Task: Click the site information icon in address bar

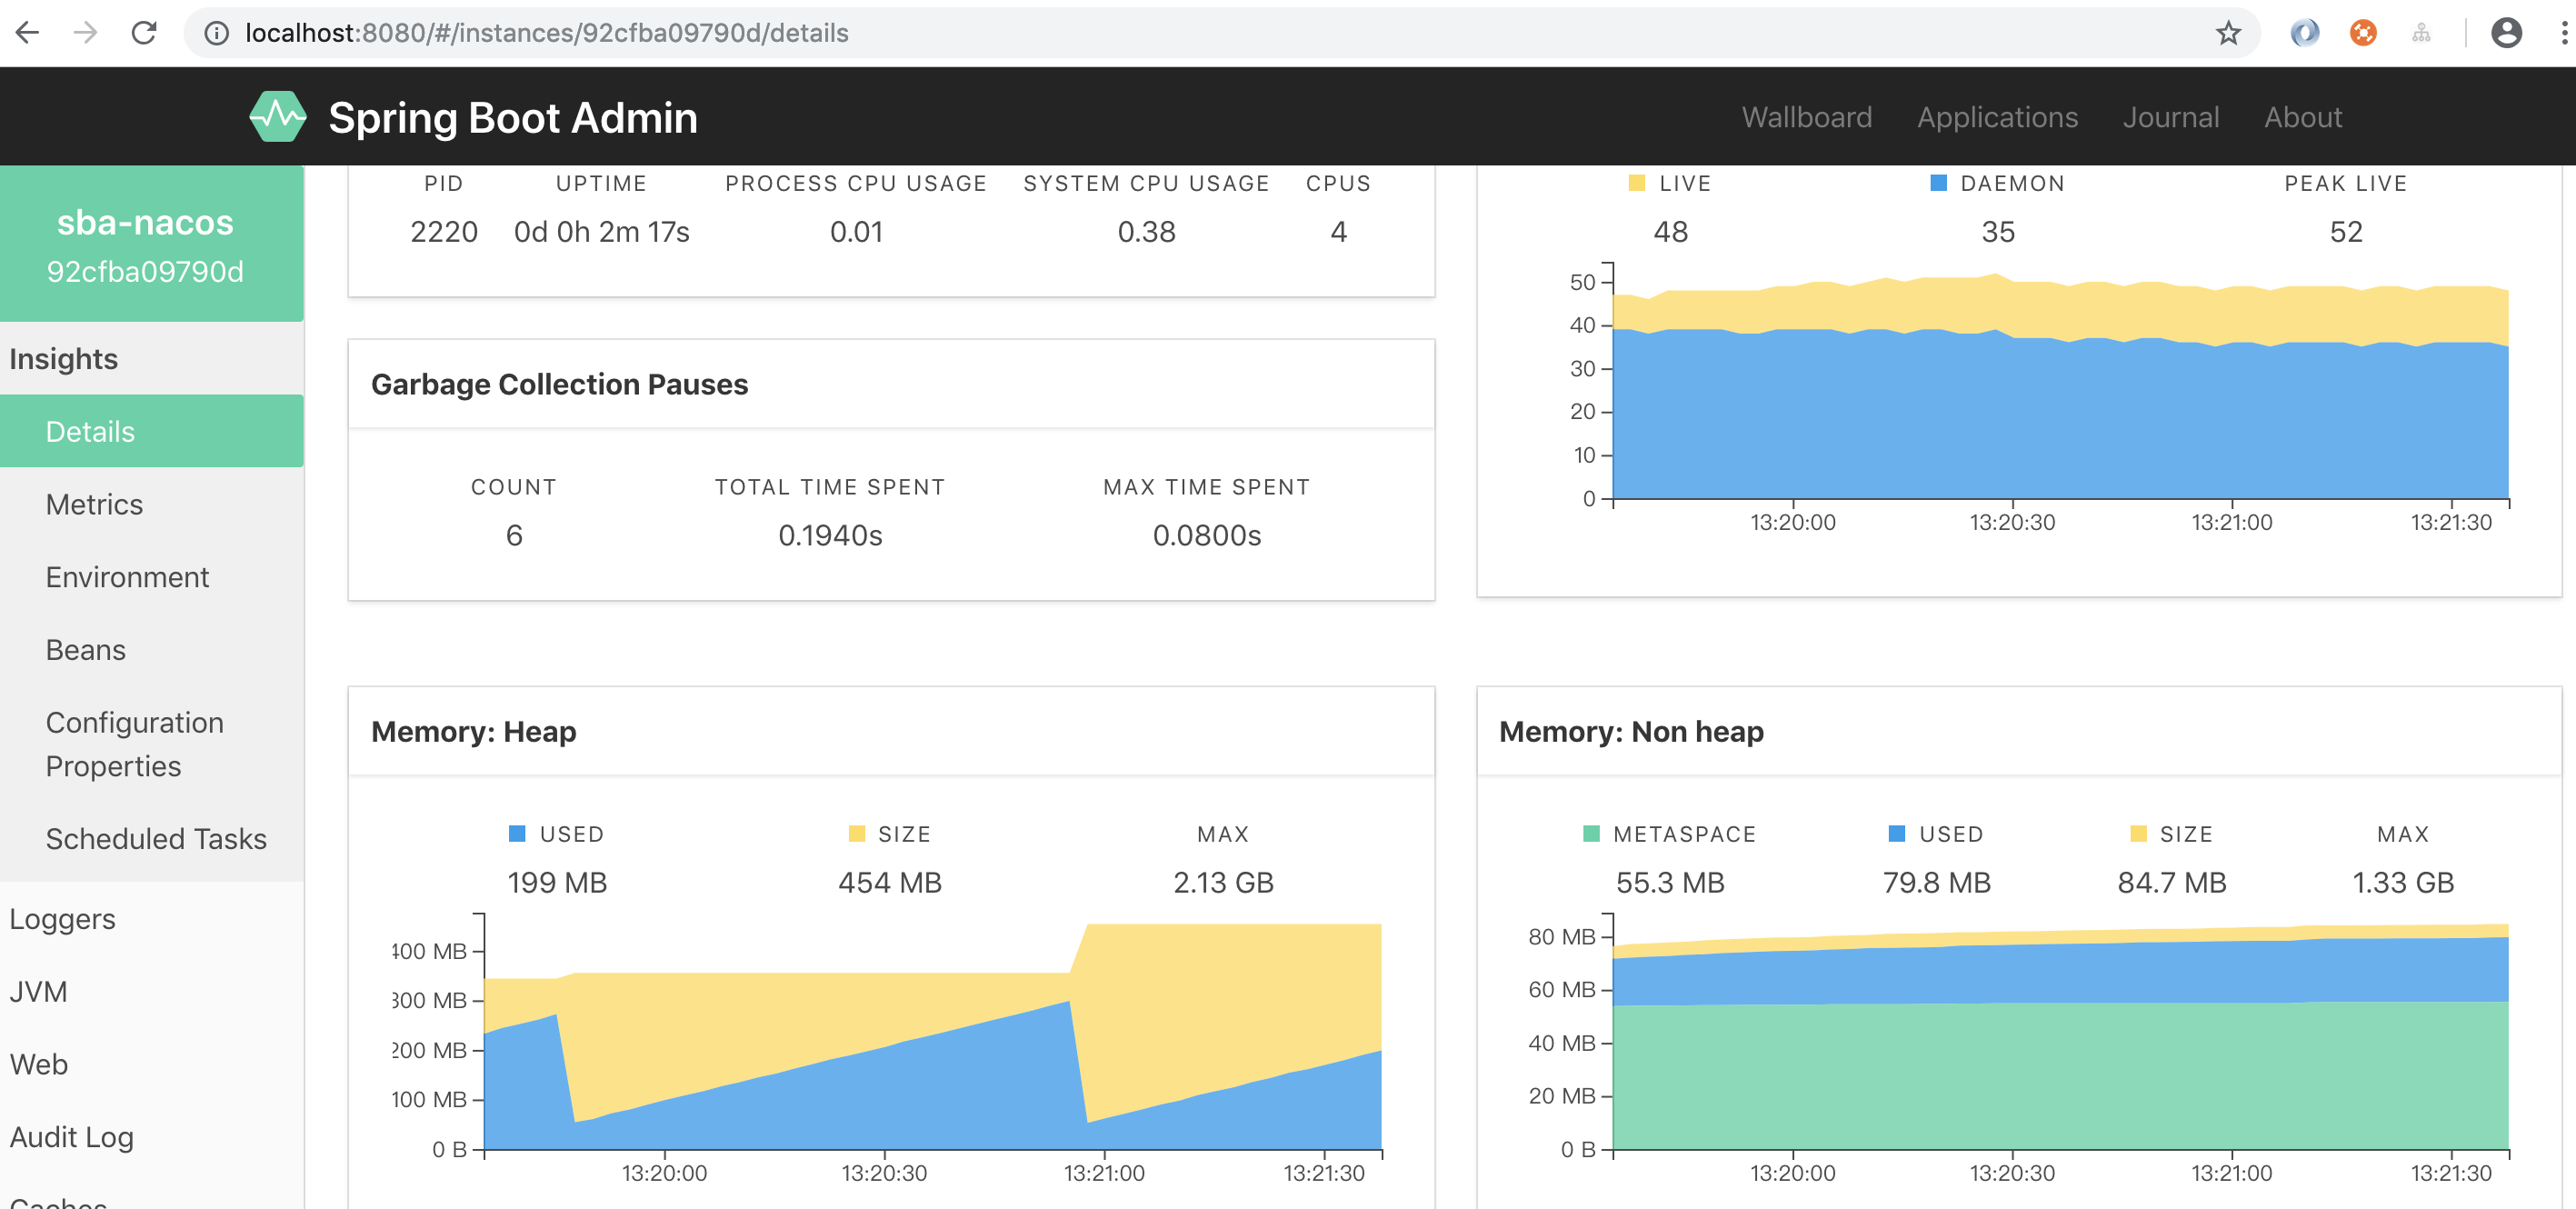Action: [216, 33]
